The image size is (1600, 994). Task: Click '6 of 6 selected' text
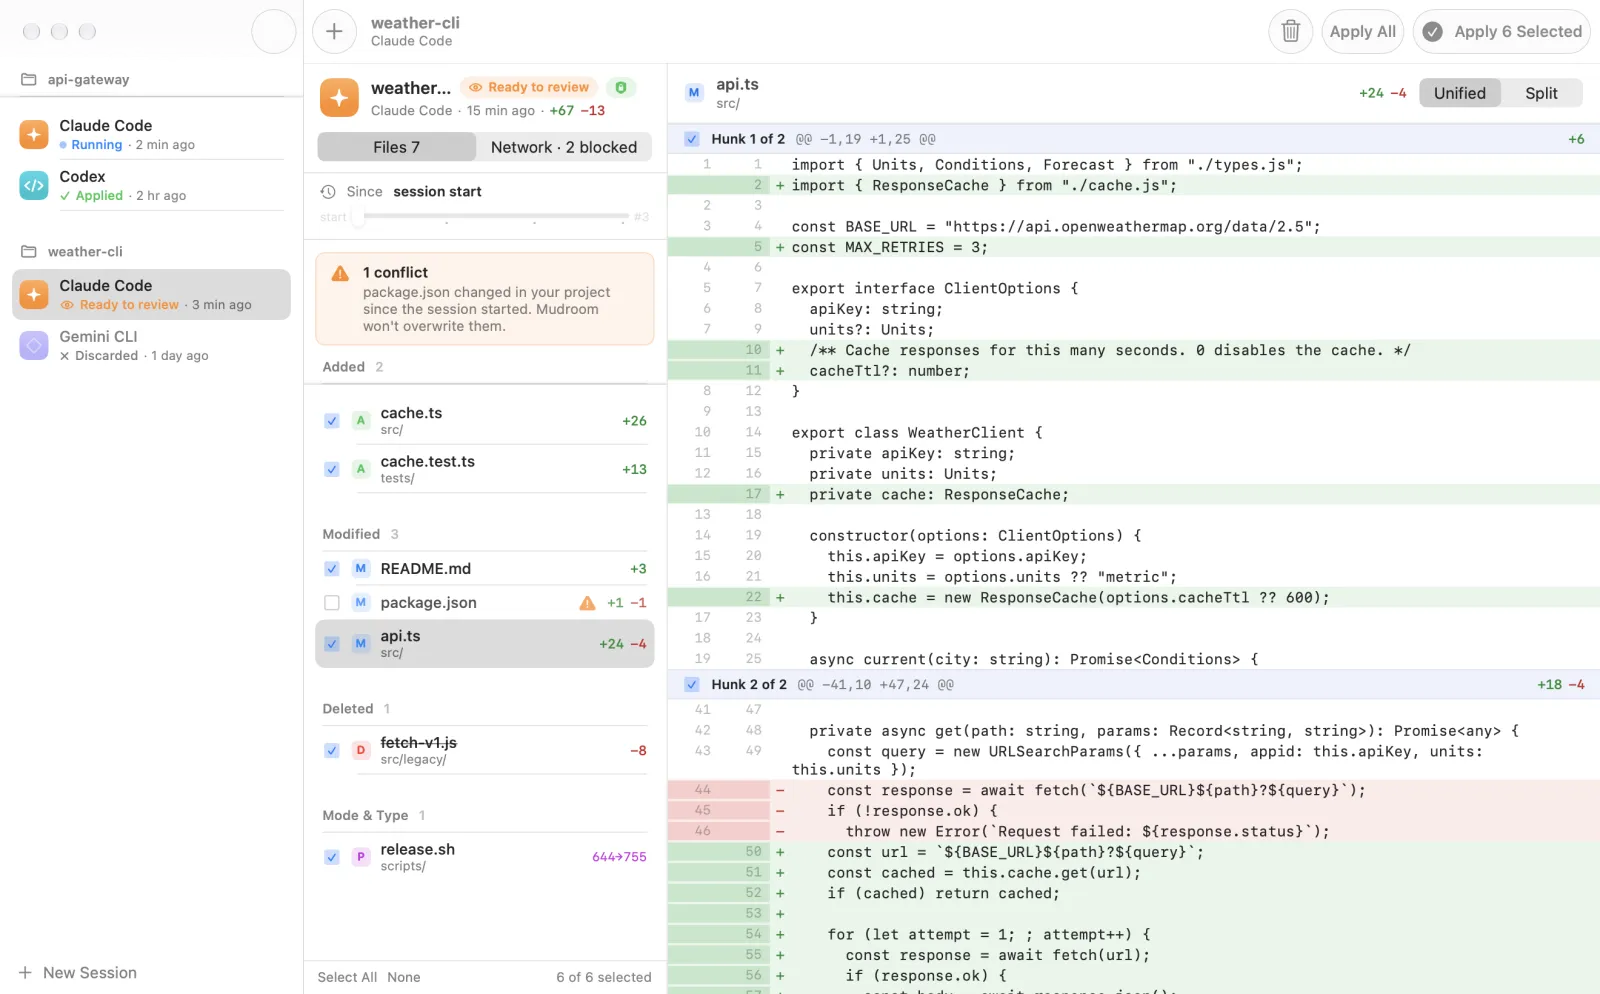click(x=604, y=977)
